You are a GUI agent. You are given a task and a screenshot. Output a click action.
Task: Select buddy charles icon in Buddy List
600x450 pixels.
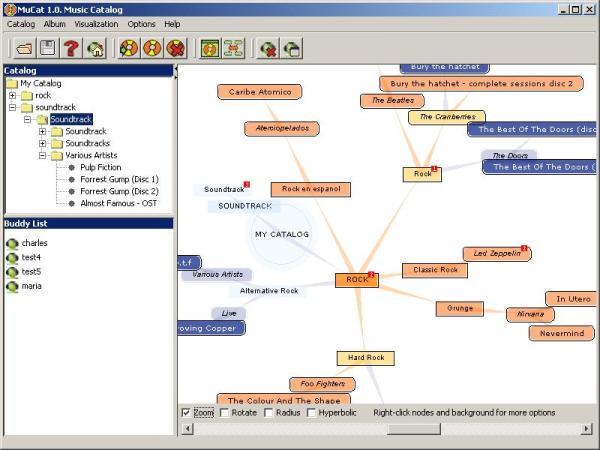click(x=12, y=244)
